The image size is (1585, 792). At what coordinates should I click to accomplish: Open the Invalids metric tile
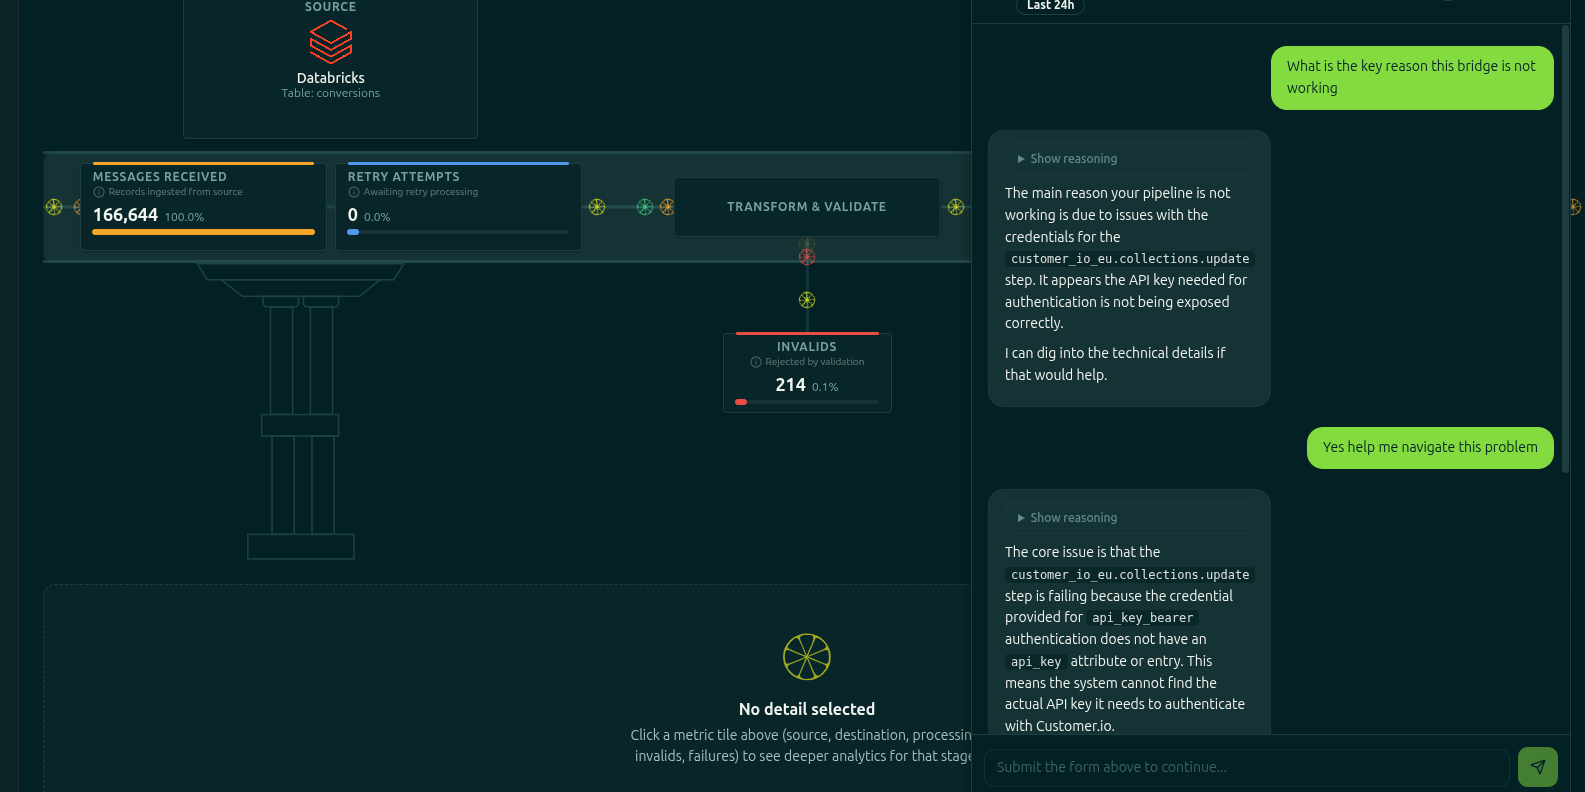coord(807,372)
